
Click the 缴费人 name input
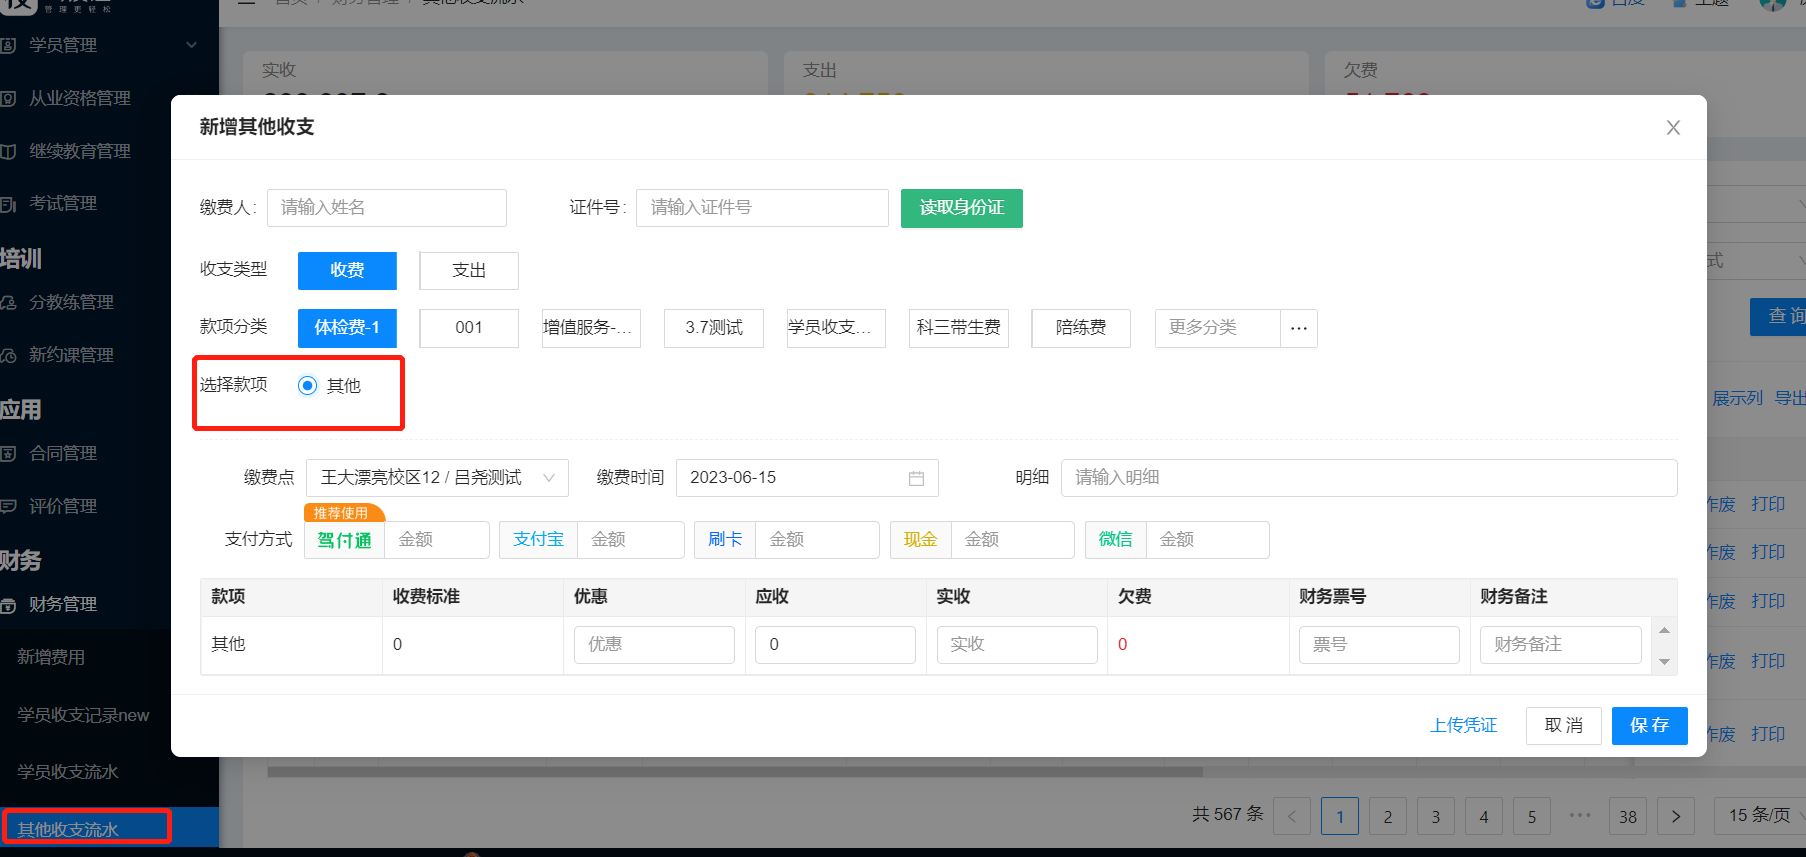click(387, 208)
